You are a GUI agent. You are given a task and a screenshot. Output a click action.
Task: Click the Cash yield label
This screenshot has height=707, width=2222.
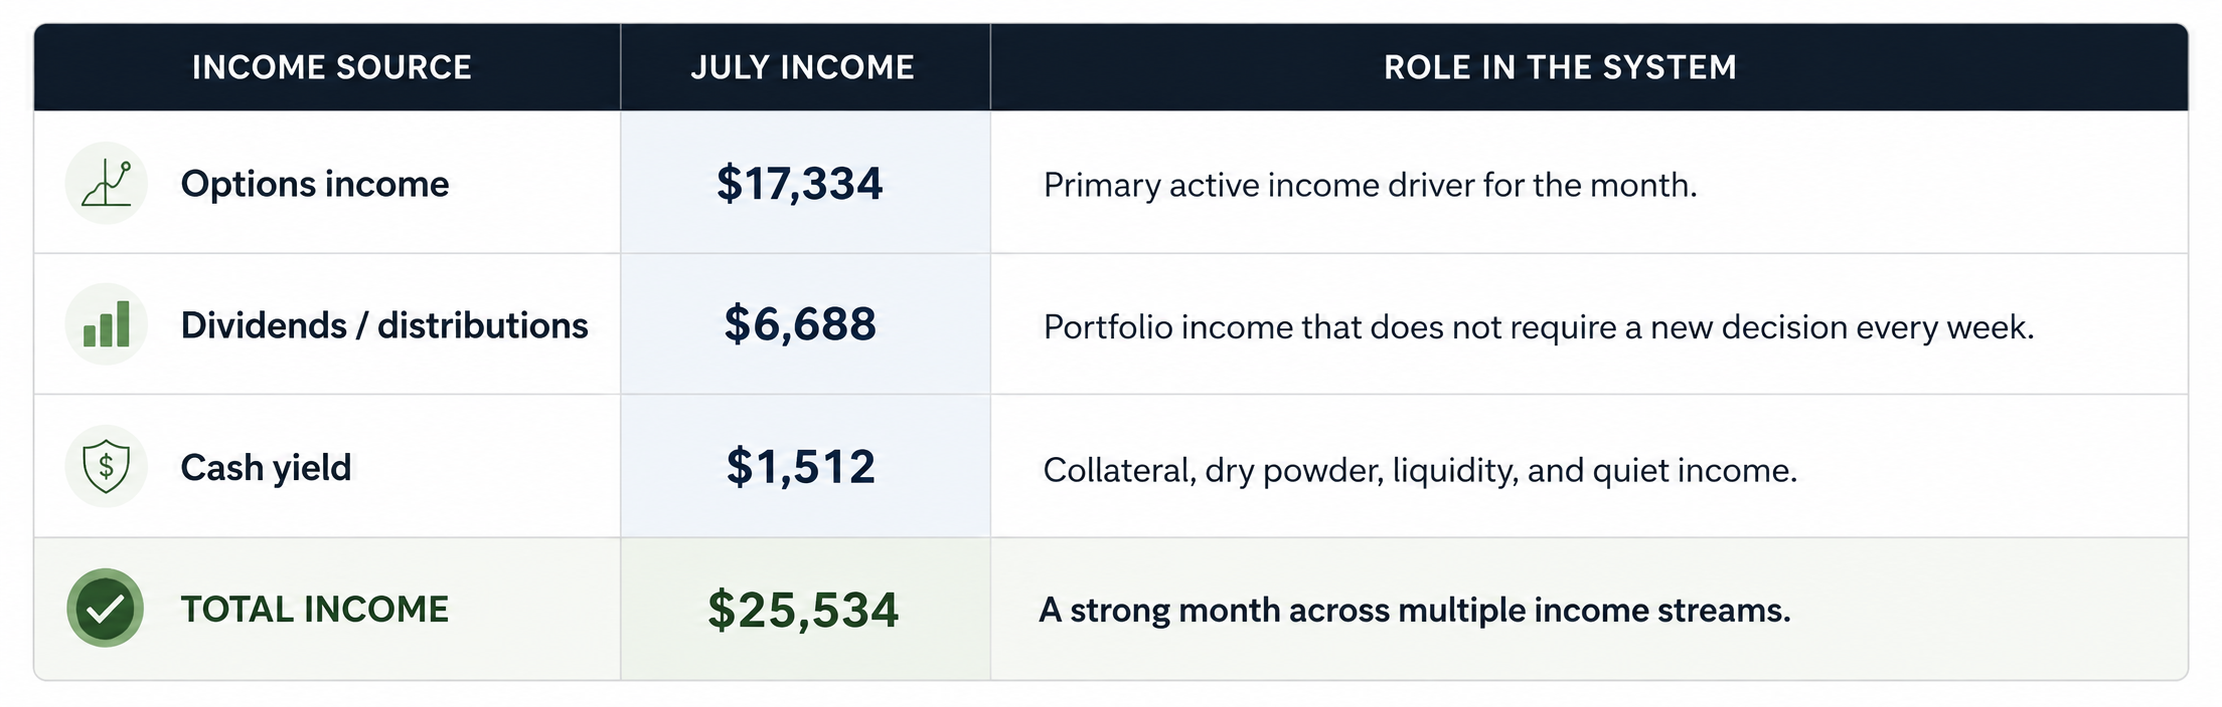click(266, 467)
